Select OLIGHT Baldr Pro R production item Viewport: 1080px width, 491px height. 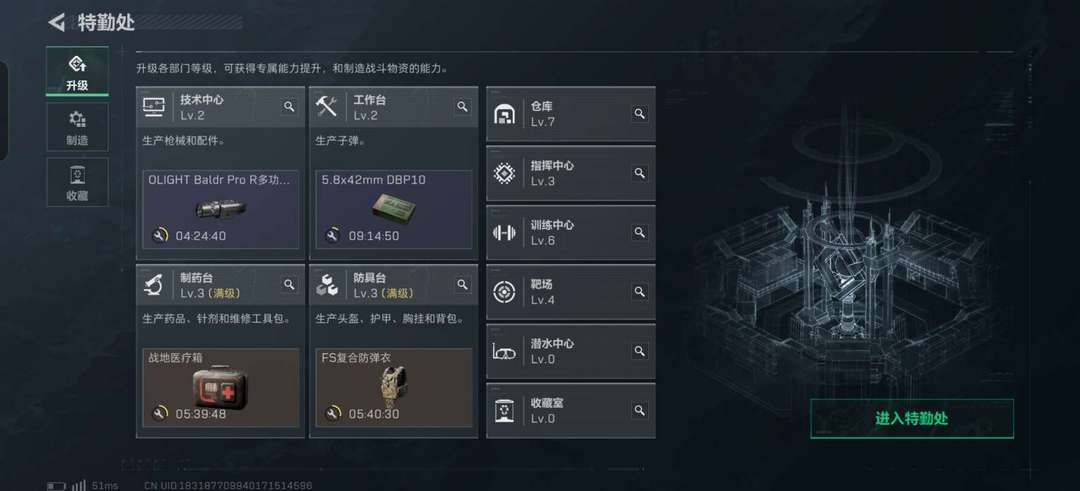click(220, 209)
